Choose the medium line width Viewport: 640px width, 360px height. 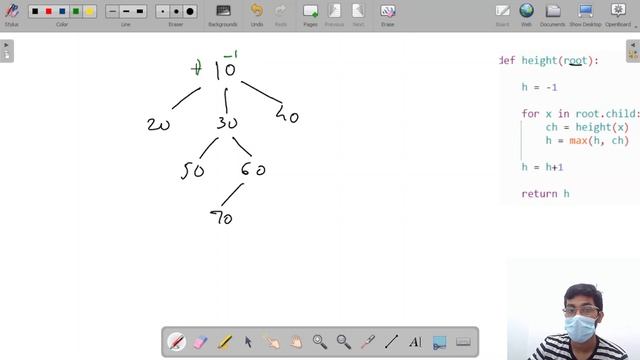click(x=126, y=11)
